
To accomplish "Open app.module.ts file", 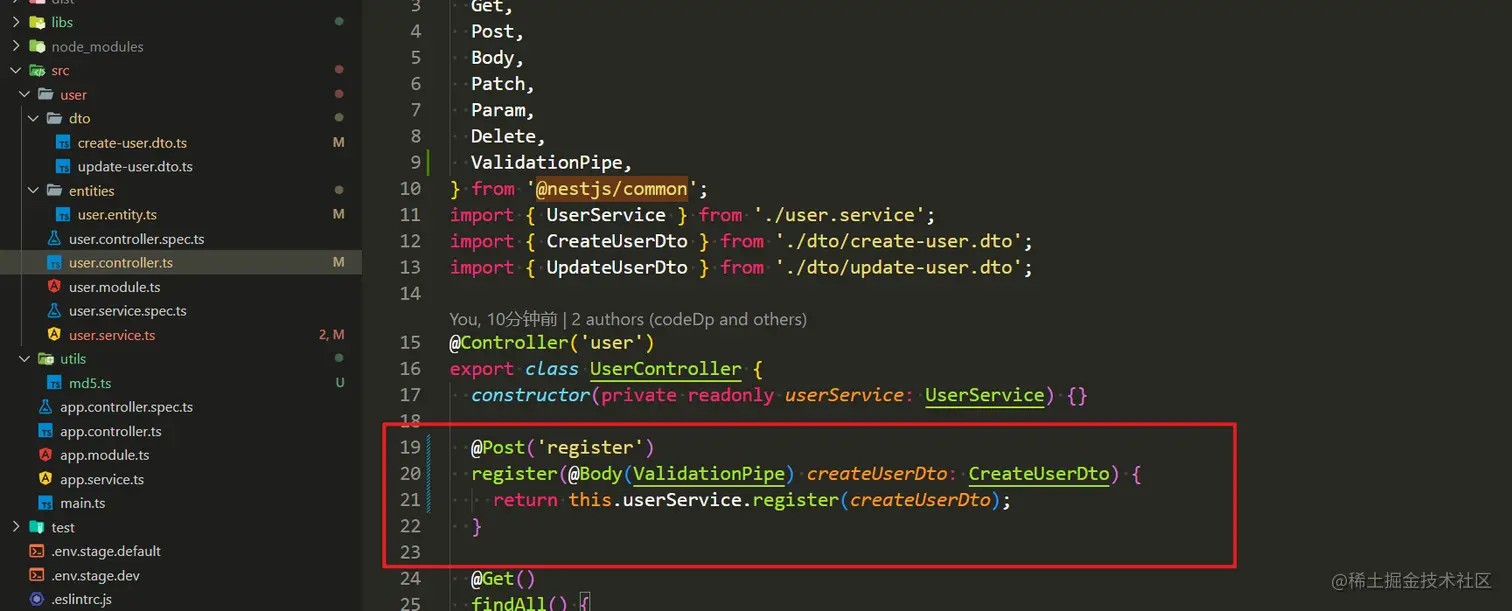I will click(105, 455).
